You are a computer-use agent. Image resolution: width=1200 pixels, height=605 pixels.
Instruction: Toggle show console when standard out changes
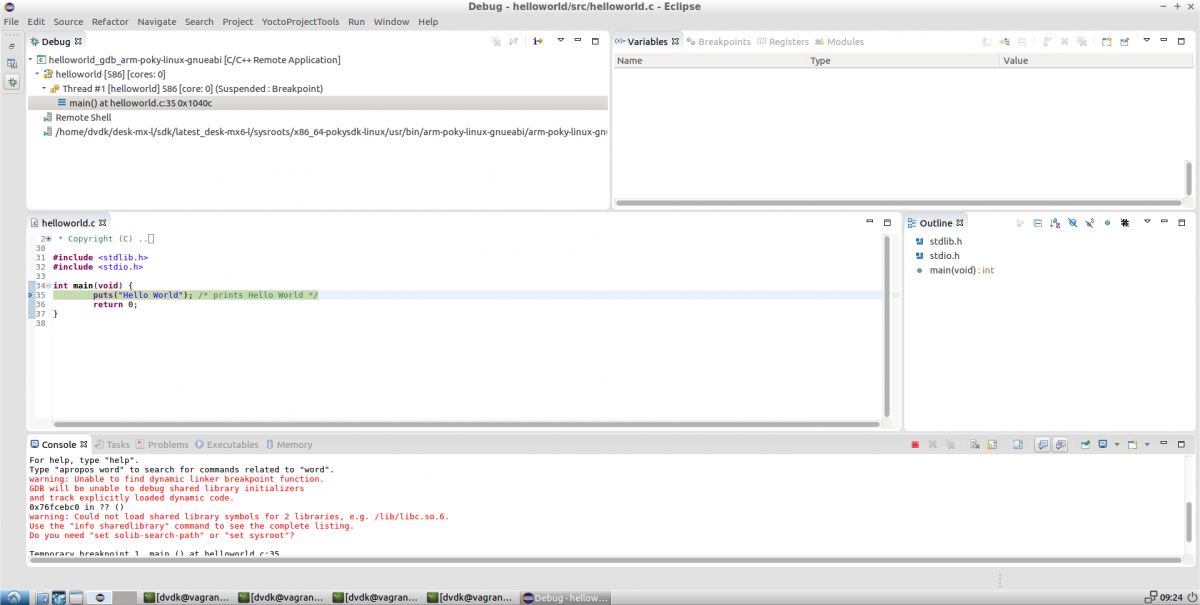[1042, 445]
